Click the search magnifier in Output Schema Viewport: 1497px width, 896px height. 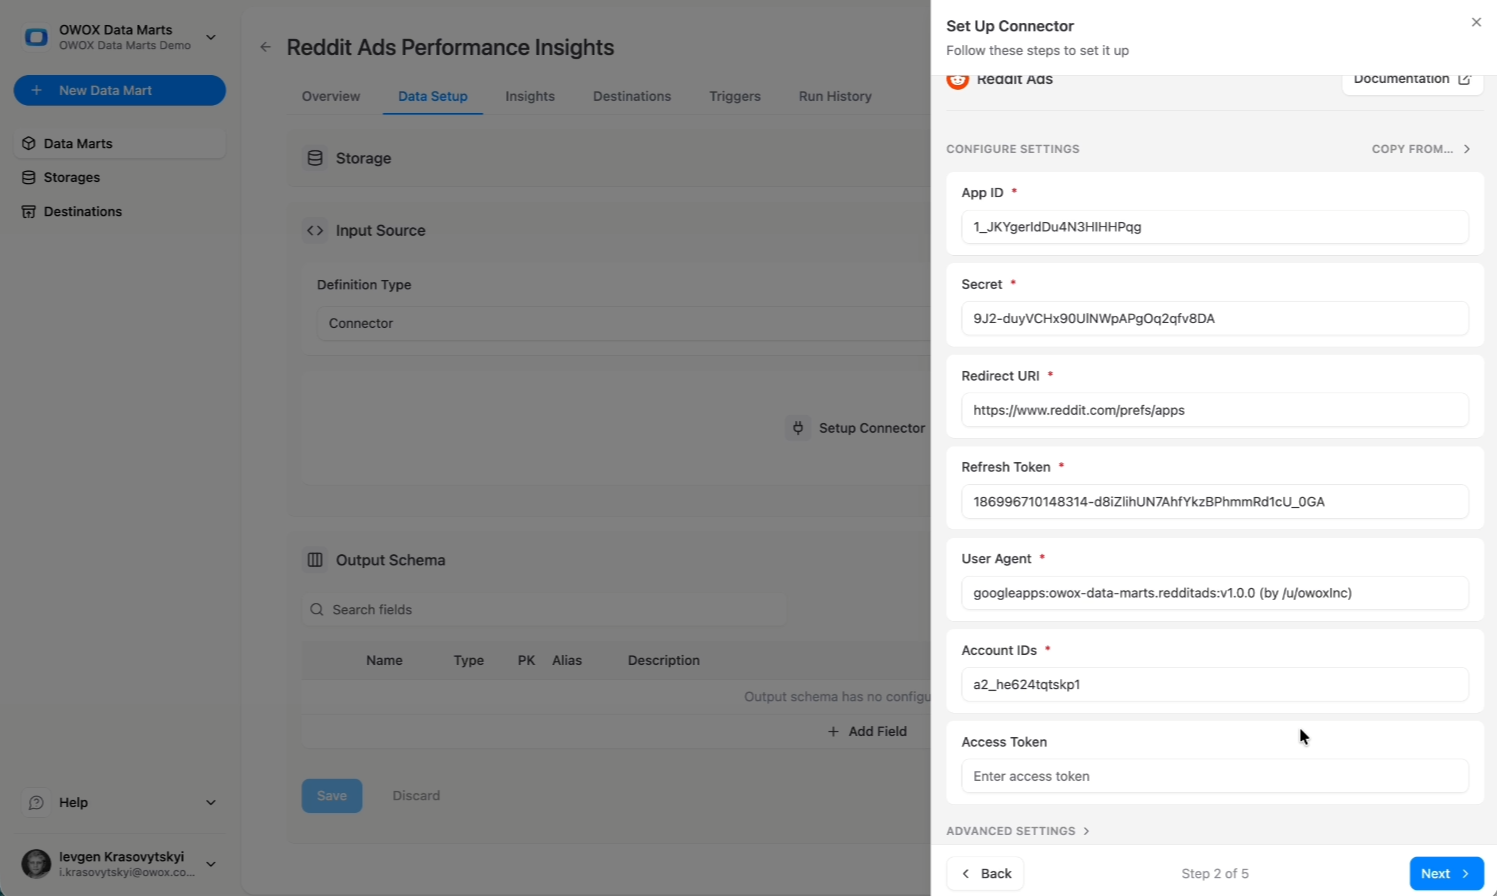pyautogui.click(x=317, y=609)
